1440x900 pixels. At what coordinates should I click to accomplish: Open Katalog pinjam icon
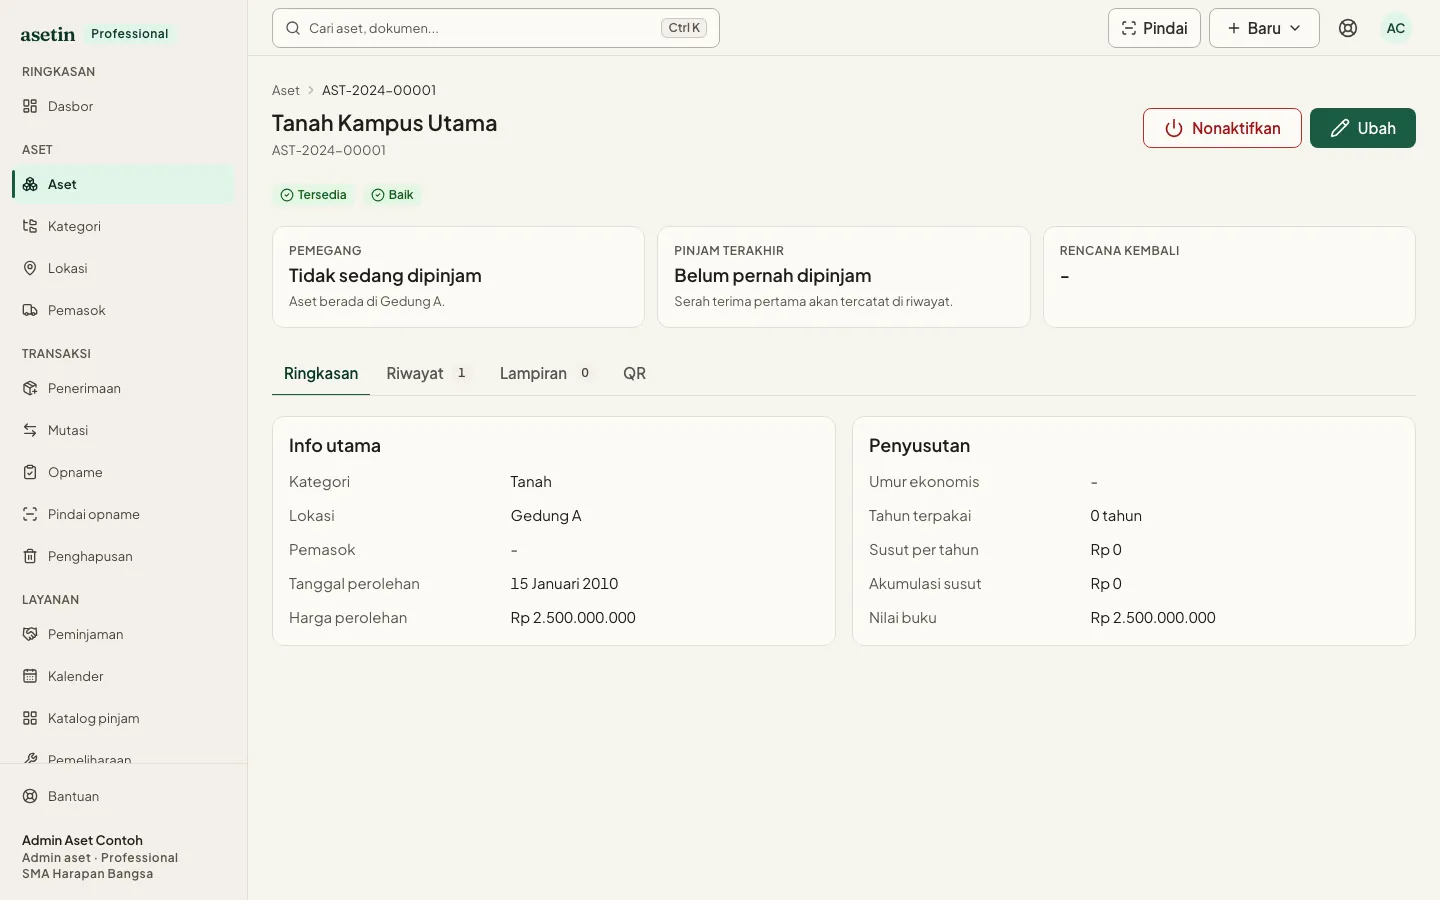[30, 718]
